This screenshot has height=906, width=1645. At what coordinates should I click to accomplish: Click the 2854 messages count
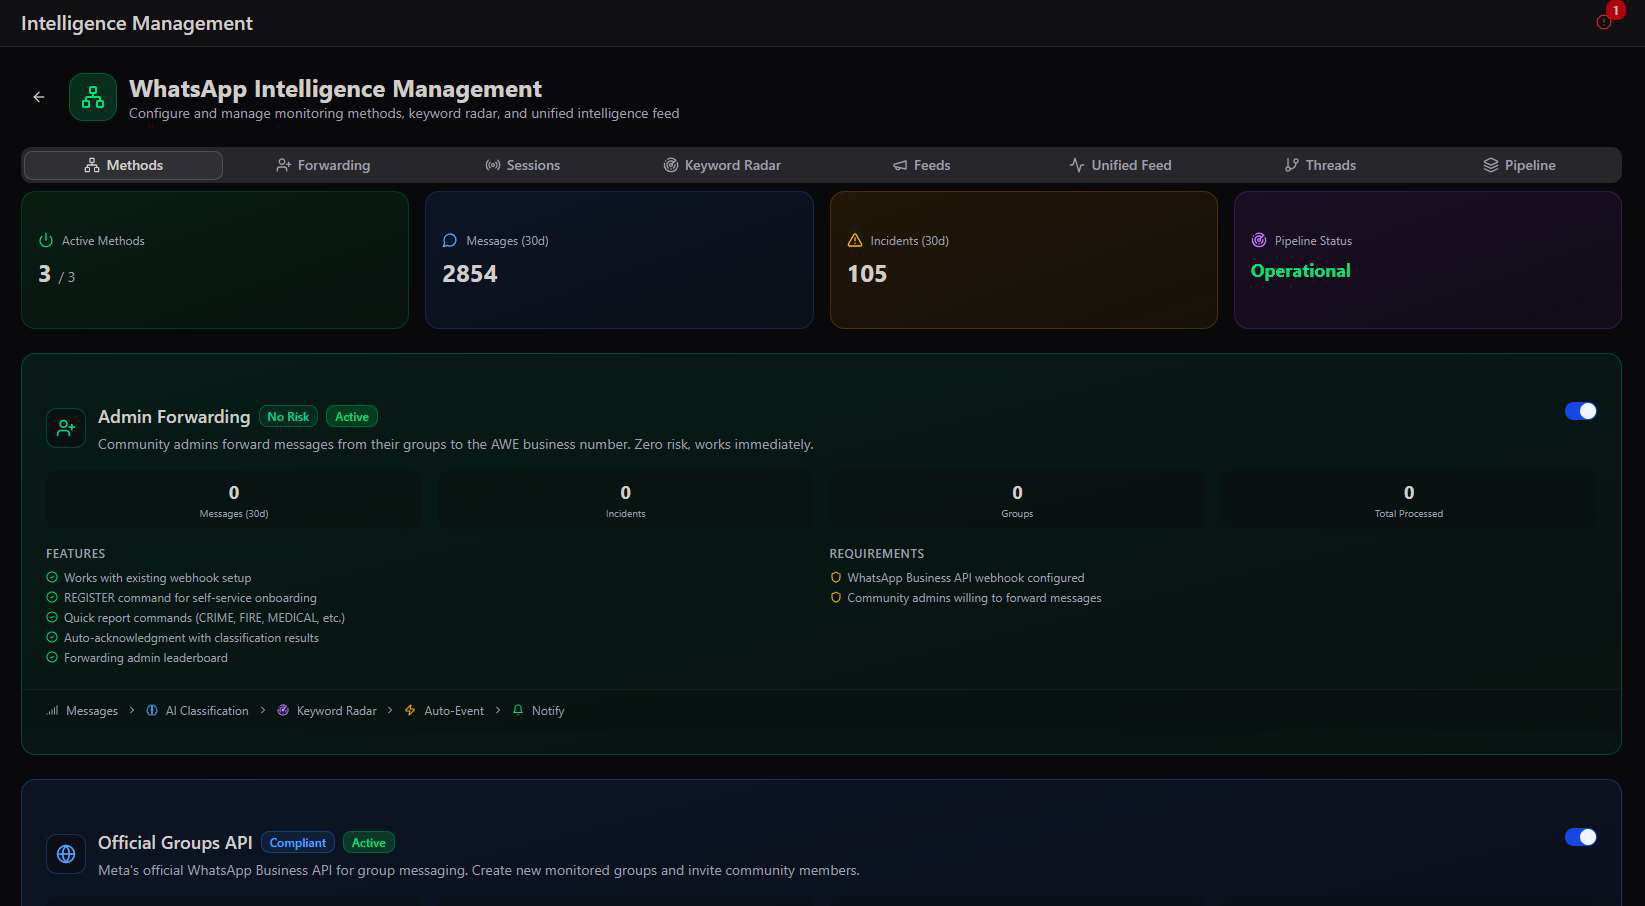tap(470, 274)
